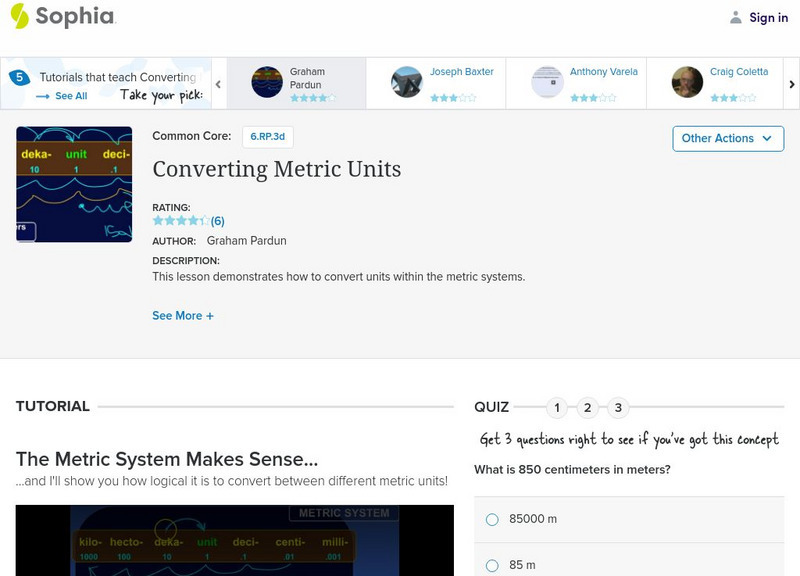
Task: Click the Converting Metric Units thumbnail image
Action: coord(74,184)
